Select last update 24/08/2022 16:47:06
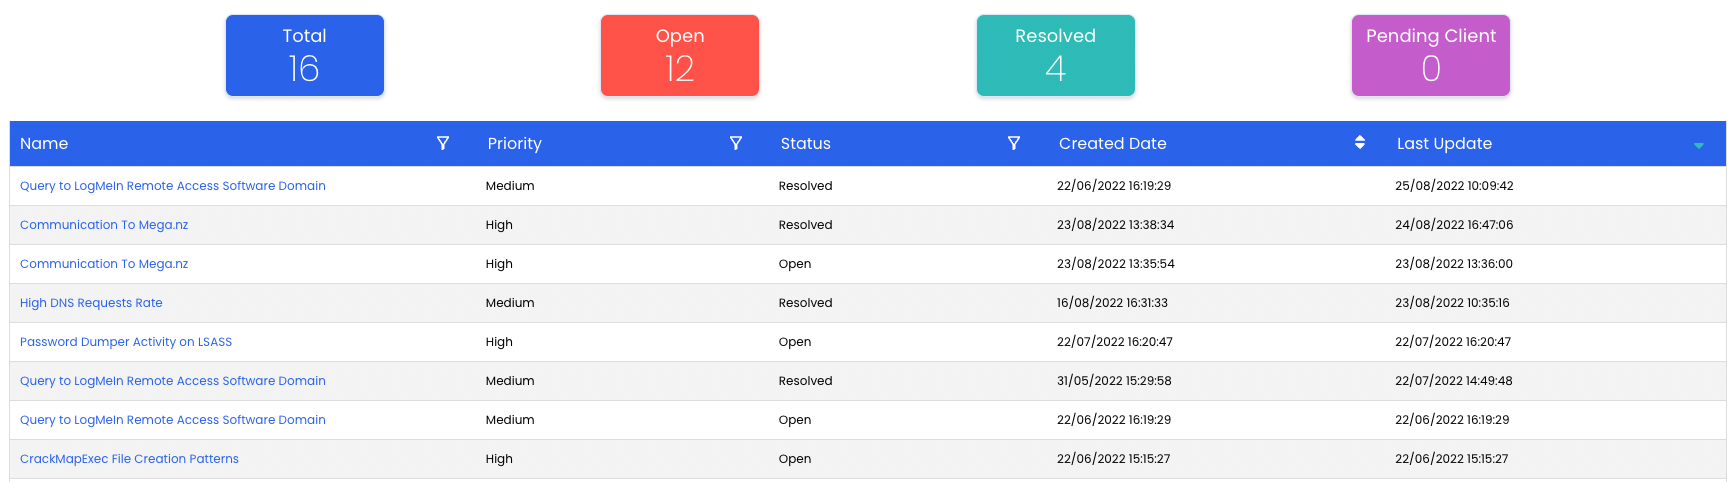Screen dimensions: 1733x482 1454,225
